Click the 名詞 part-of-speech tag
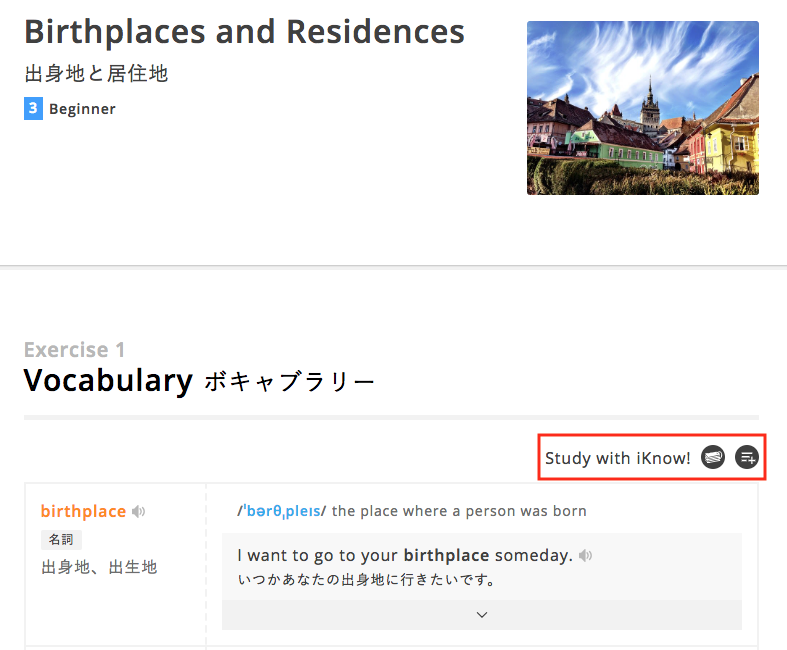 [61, 540]
